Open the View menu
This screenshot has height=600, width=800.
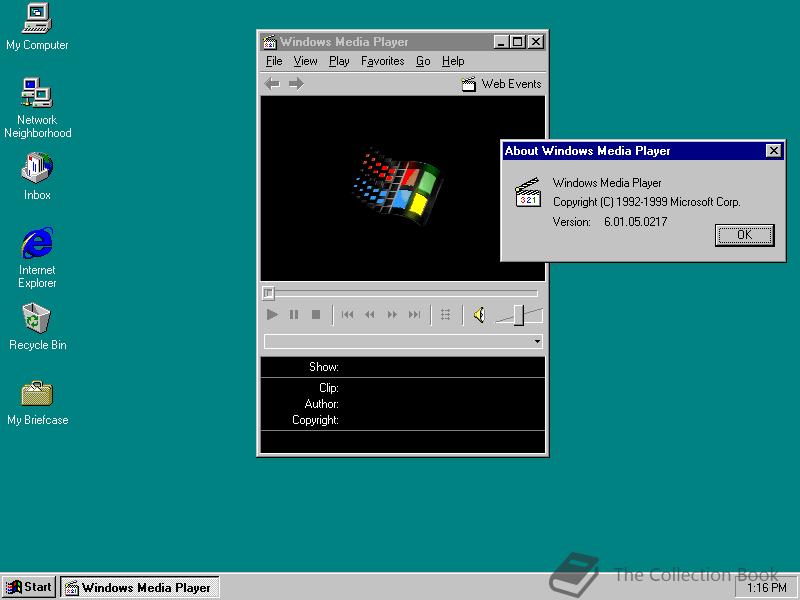click(305, 61)
